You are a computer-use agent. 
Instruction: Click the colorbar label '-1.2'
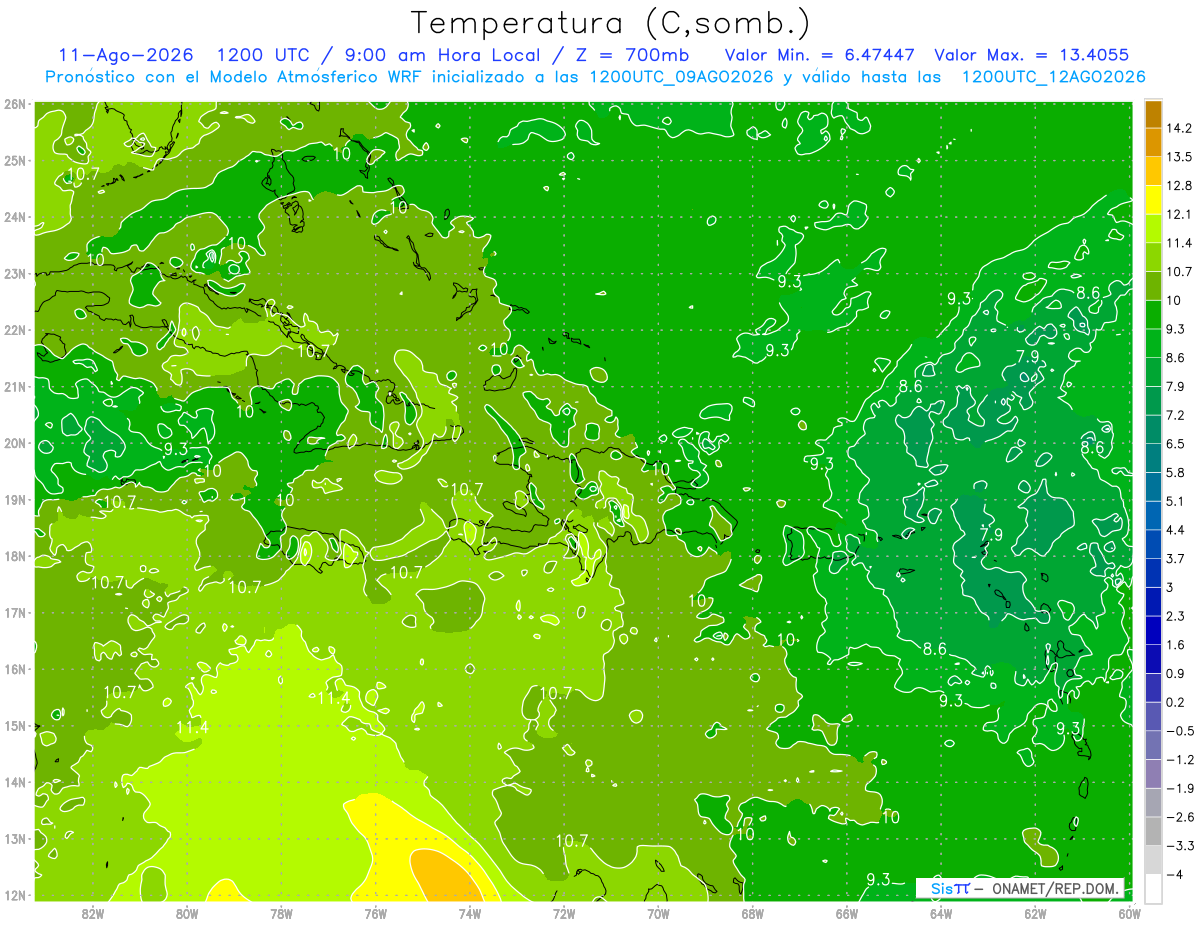point(1180,760)
